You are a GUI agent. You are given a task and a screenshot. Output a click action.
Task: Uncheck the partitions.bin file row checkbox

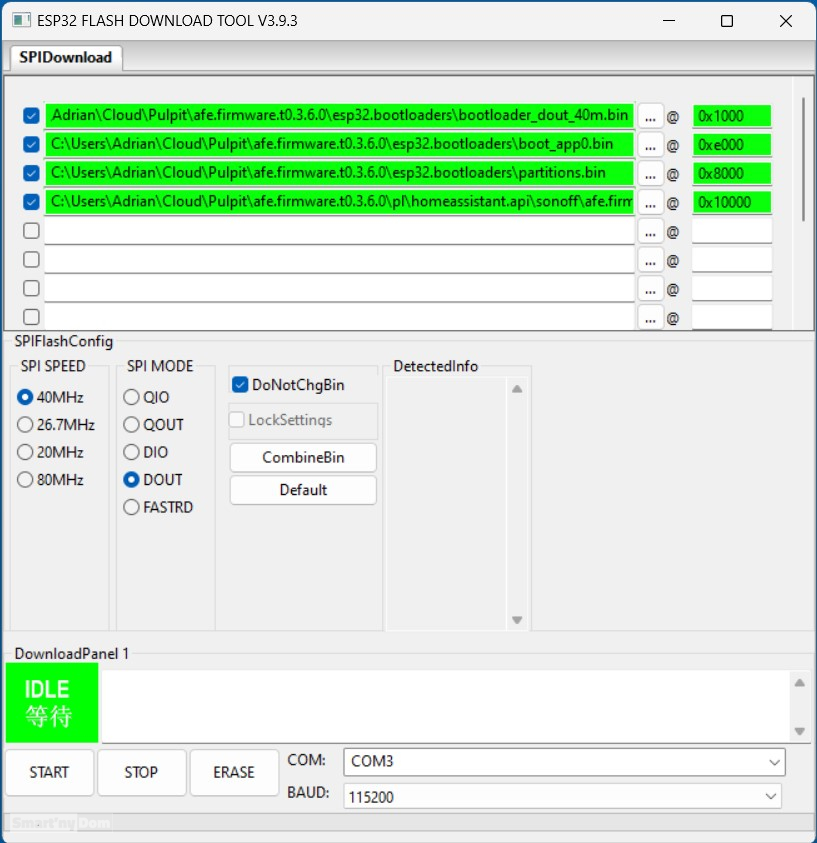(31, 173)
